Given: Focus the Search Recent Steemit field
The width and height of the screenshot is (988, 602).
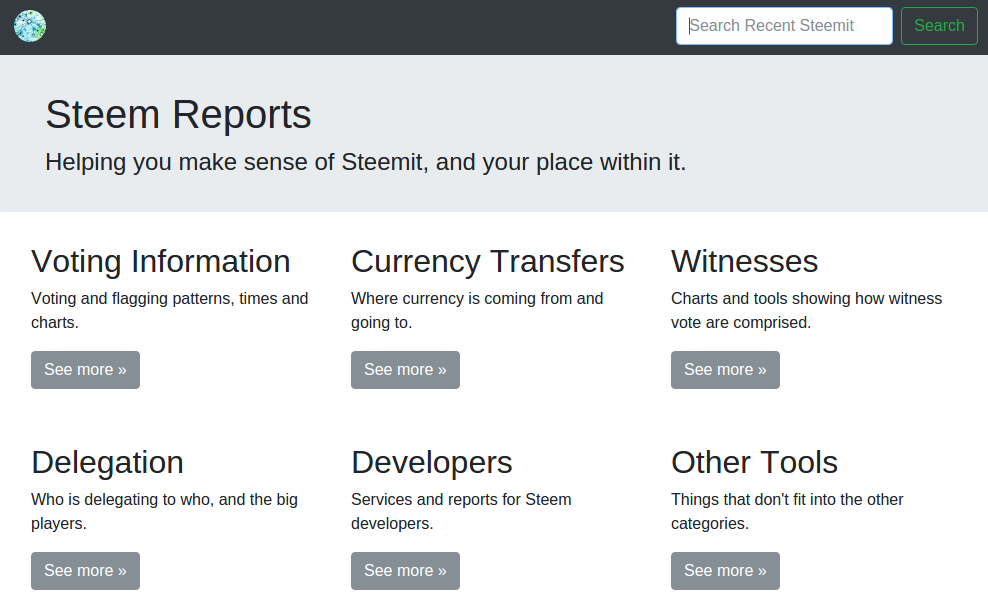Looking at the screenshot, I should tap(784, 26).
